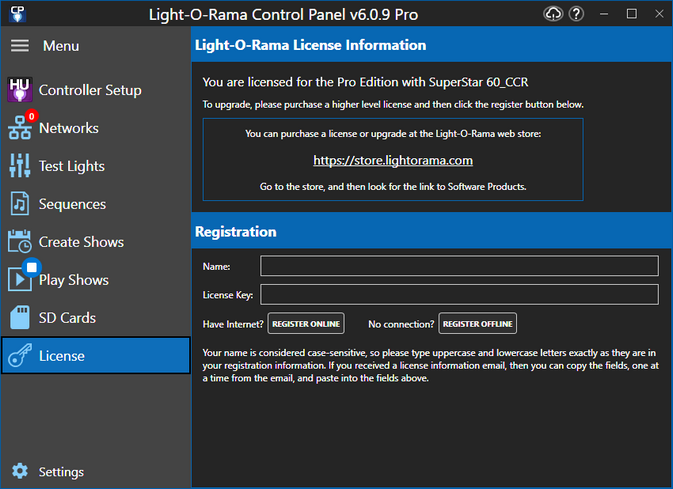The height and width of the screenshot is (489, 673).
Task: Click the Pro Edition license status text
Action: pos(365,82)
